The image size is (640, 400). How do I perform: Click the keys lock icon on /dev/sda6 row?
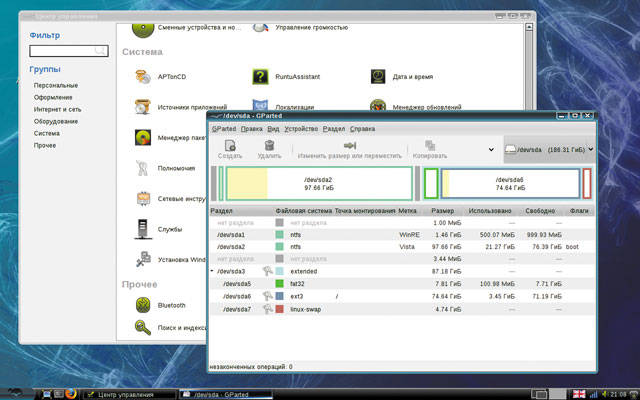[267, 296]
